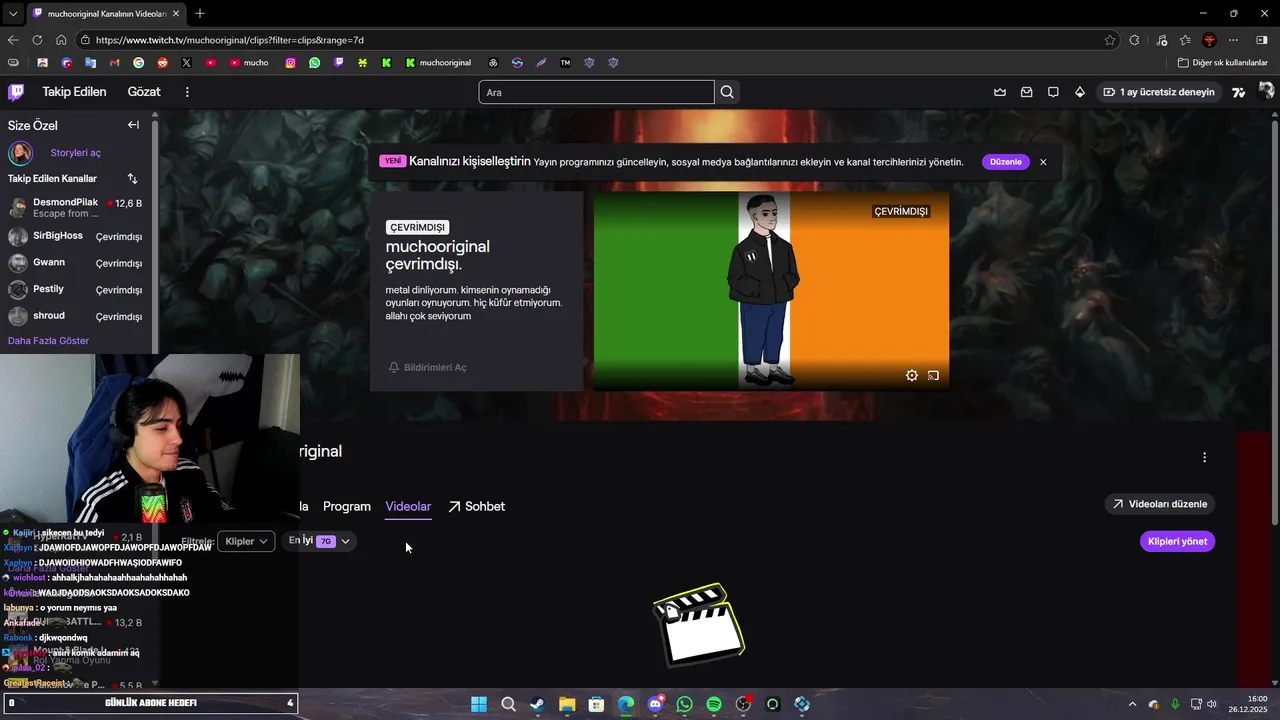Viewport: 1280px width, 720px height.
Task: Click Videoları düzenle button
Action: click(x=1160, y=504)
